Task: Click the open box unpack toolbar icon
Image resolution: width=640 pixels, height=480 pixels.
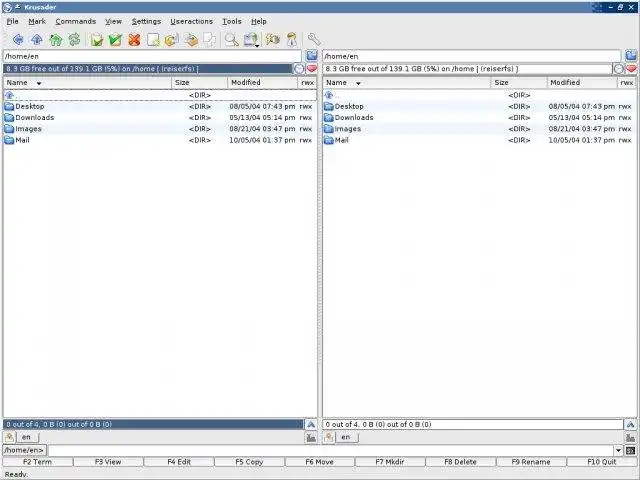Action: pos(191,40)
